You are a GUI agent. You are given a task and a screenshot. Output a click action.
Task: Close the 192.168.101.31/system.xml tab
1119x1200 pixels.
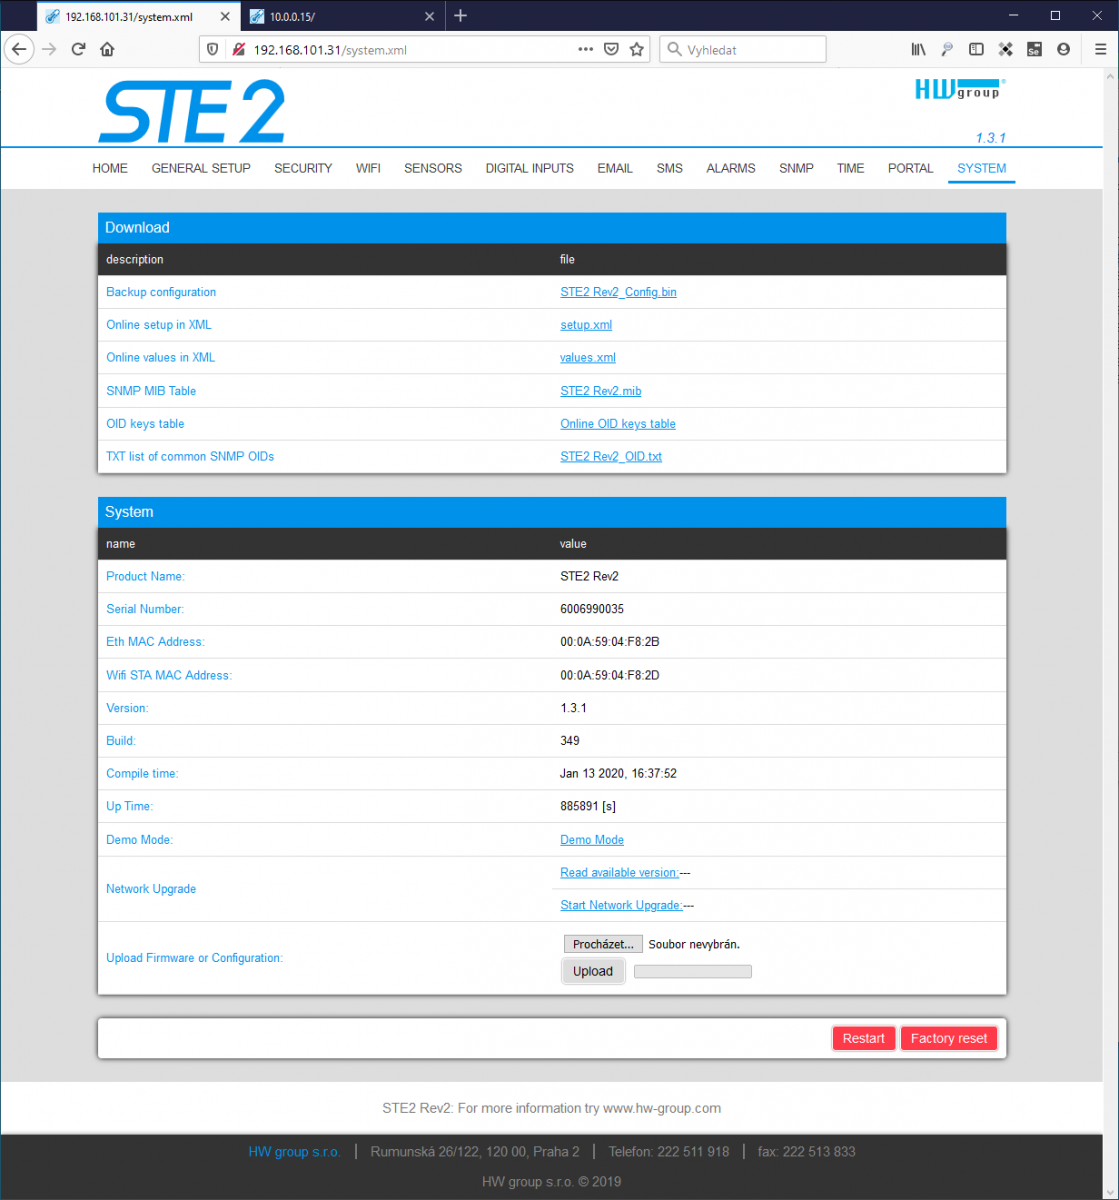(224, 17)
